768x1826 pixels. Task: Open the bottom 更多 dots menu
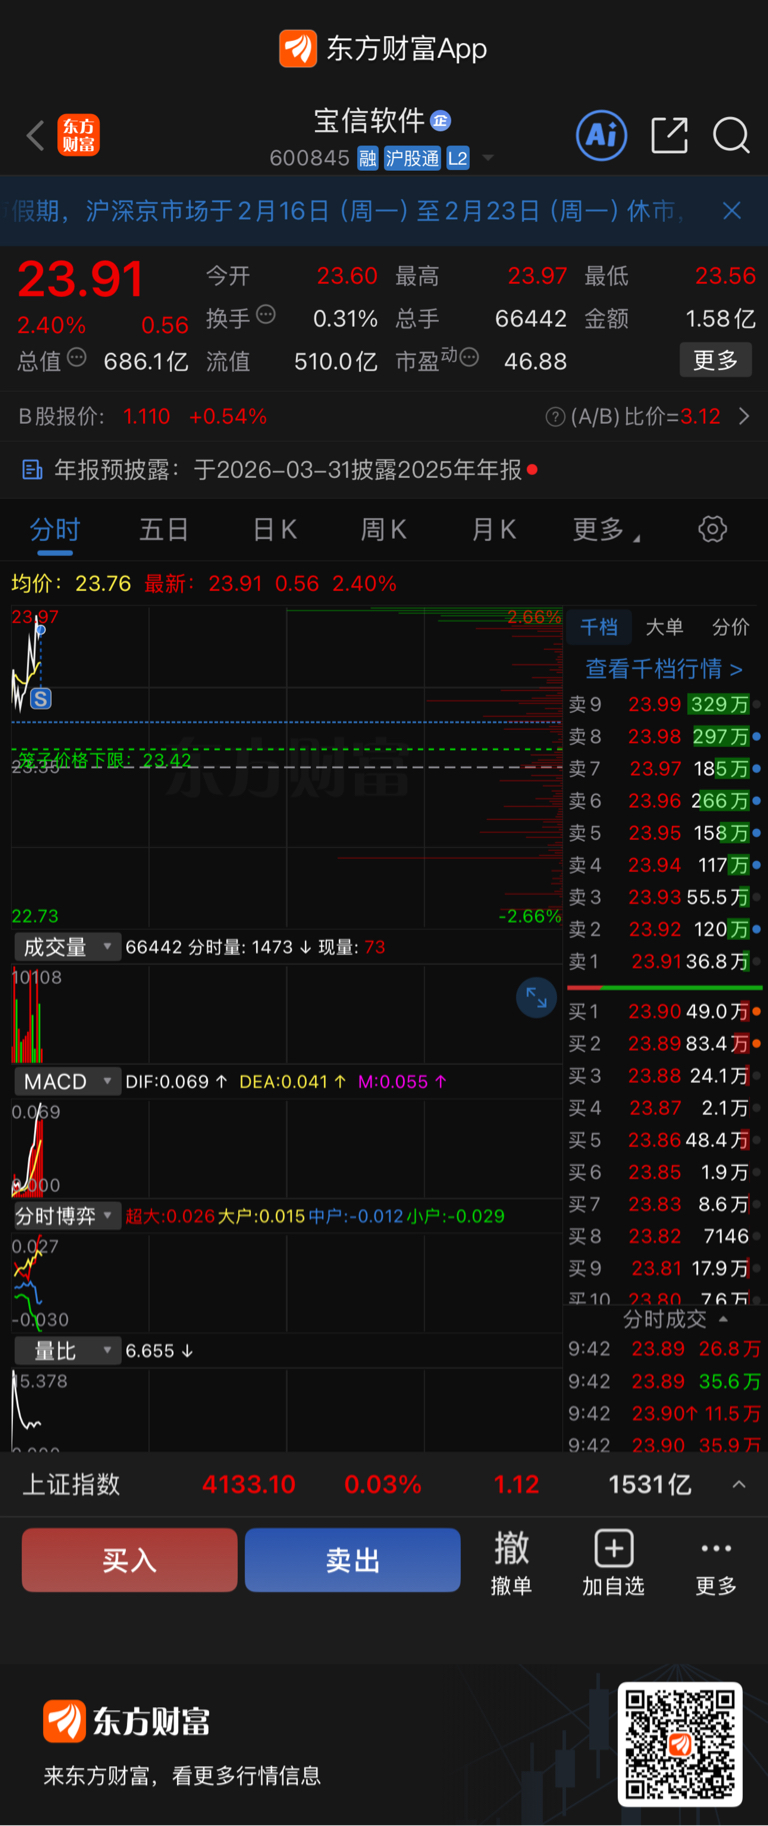[x=716, y=1562]
